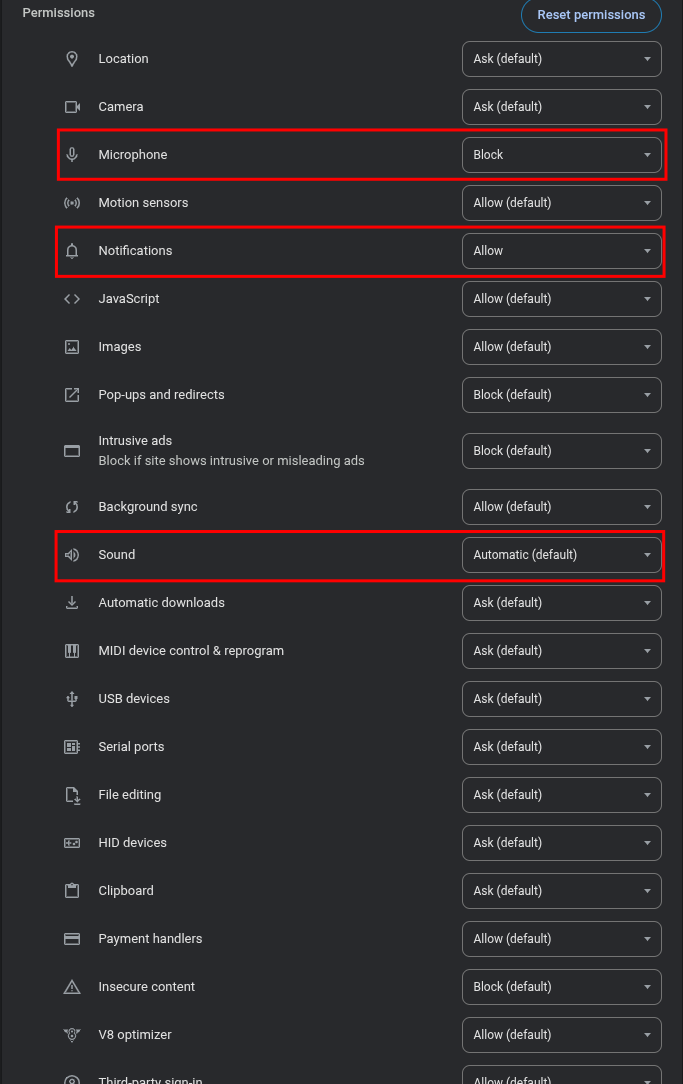Open the Payment handlers dropdown
Screen dimensions: 683x1084
pos(561,939)
